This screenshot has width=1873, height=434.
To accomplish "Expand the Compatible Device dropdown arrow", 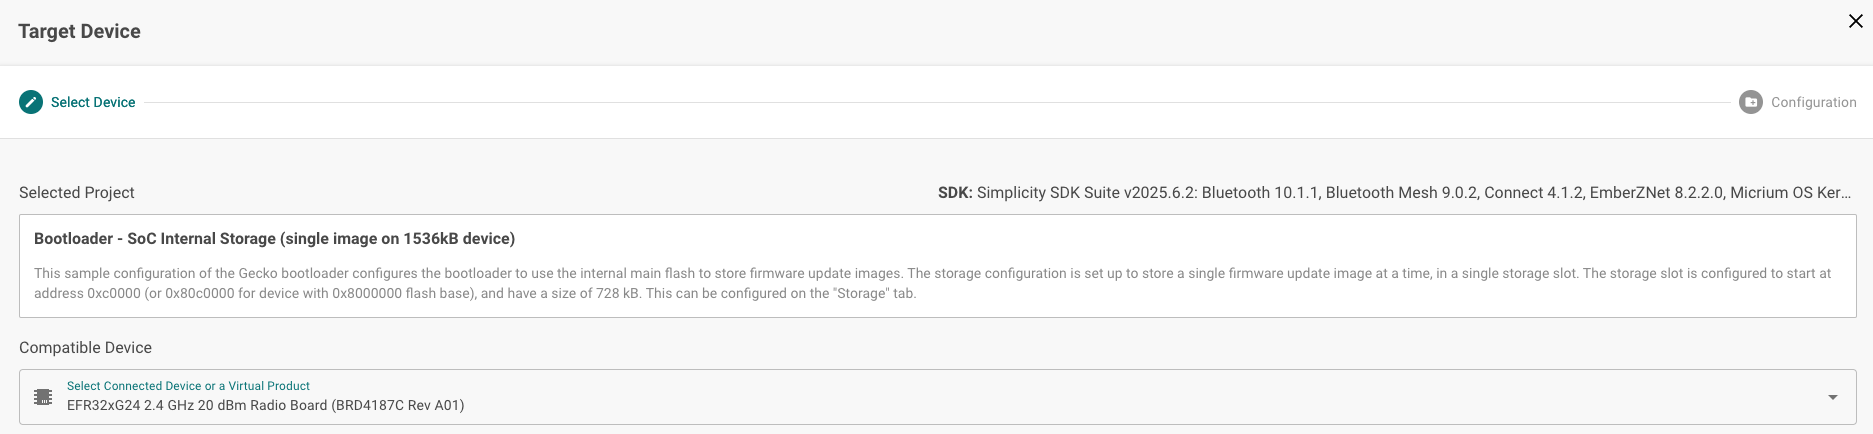I will point(1832,397).
